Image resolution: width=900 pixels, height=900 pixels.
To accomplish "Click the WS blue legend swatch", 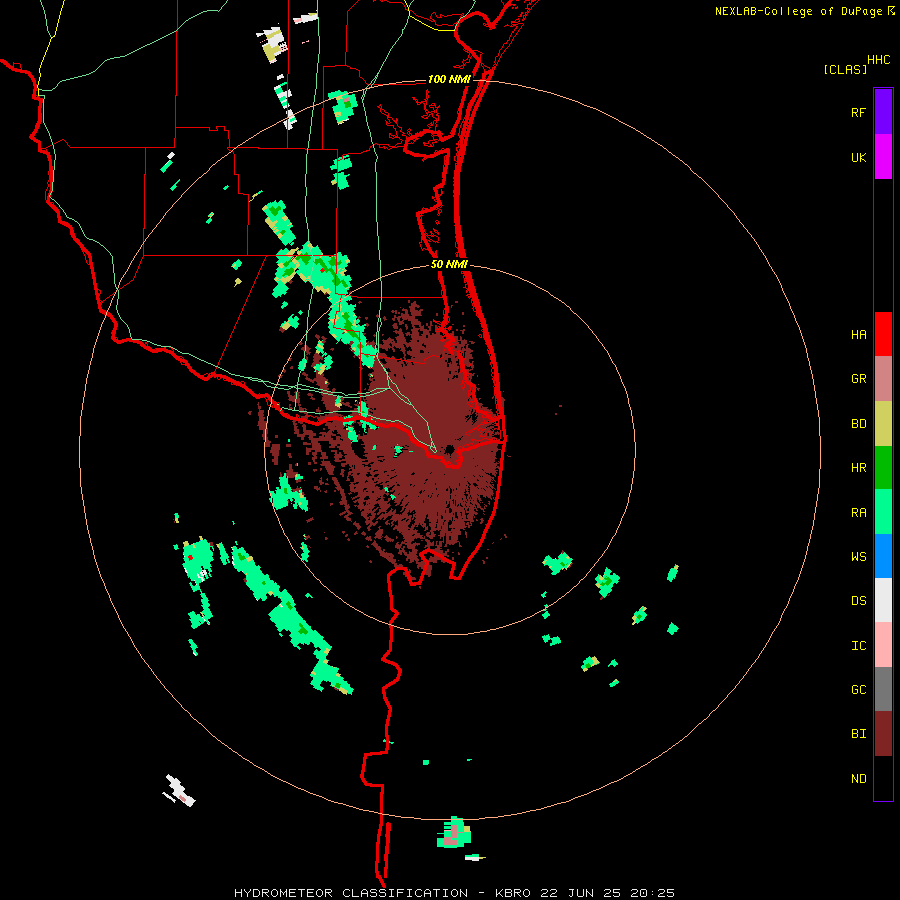I will click(883, 556).
